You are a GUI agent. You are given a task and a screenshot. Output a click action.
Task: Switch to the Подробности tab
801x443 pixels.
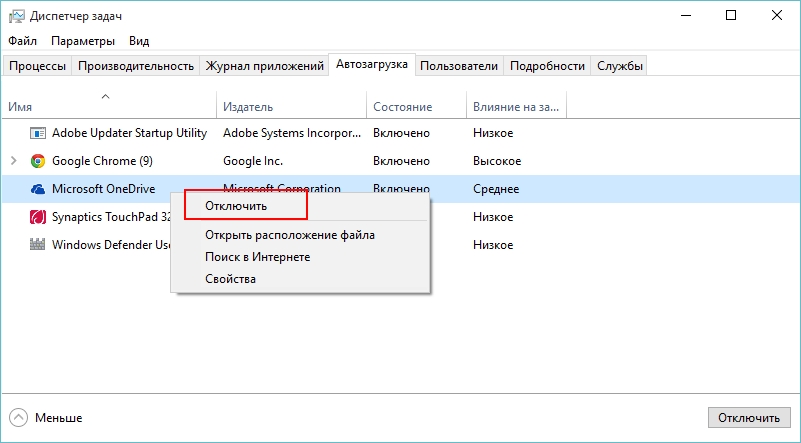tap(547, 66)
